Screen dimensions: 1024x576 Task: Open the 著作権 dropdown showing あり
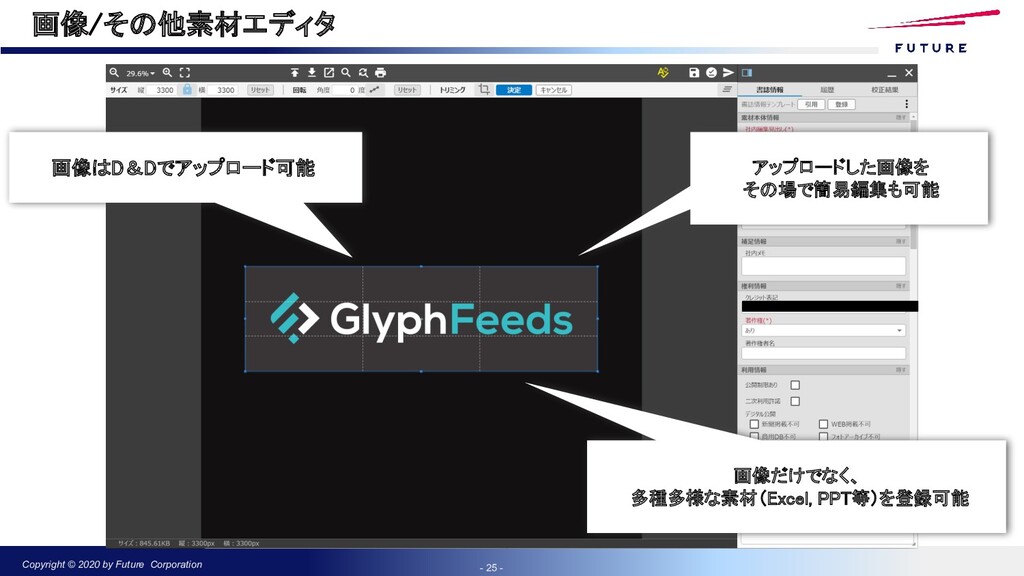tap(824, 331)
